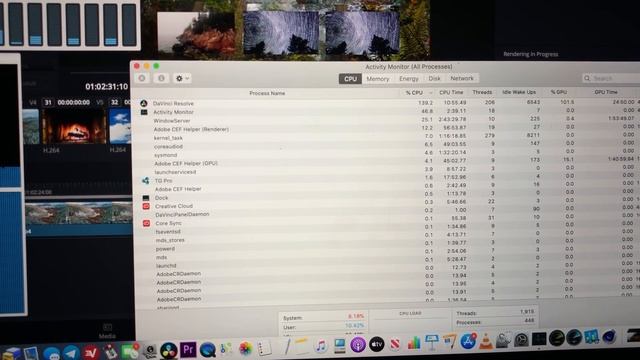Switch to the Memory tab
The image size is (640, 360).
point(378,79)
